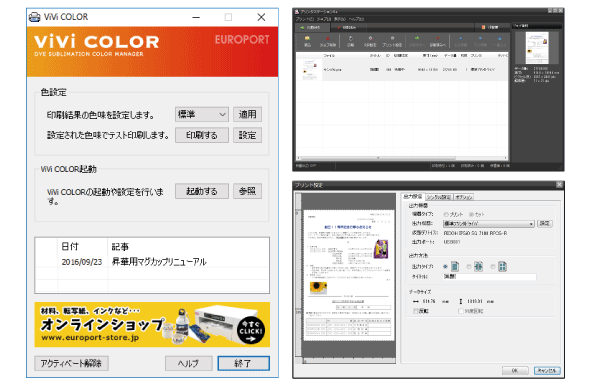This screenshot has width=590, height=390.
Task: Click 起動する to launch ViVi COLOR
Action: click(x=202, y=191)
